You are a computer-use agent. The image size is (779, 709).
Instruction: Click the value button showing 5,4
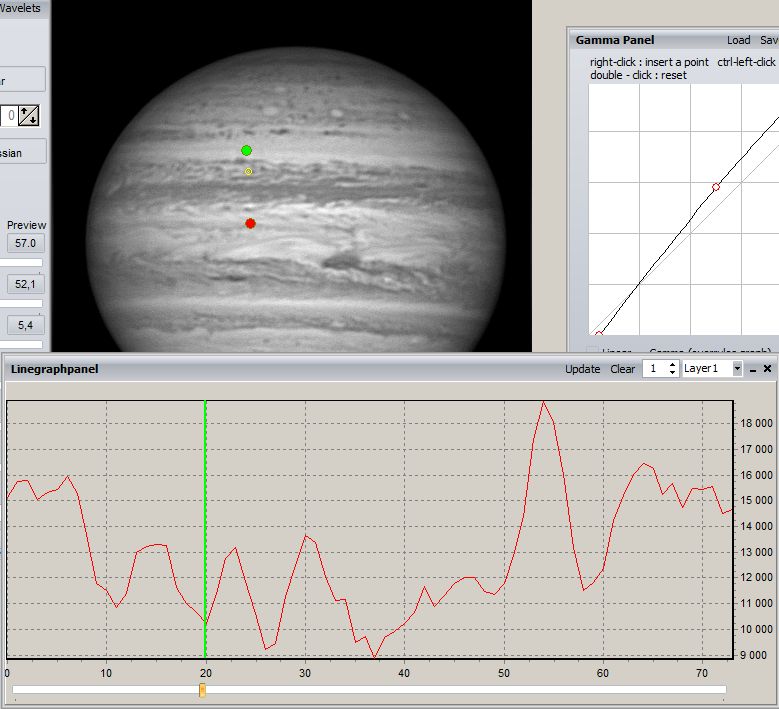[x=25, y=325]
